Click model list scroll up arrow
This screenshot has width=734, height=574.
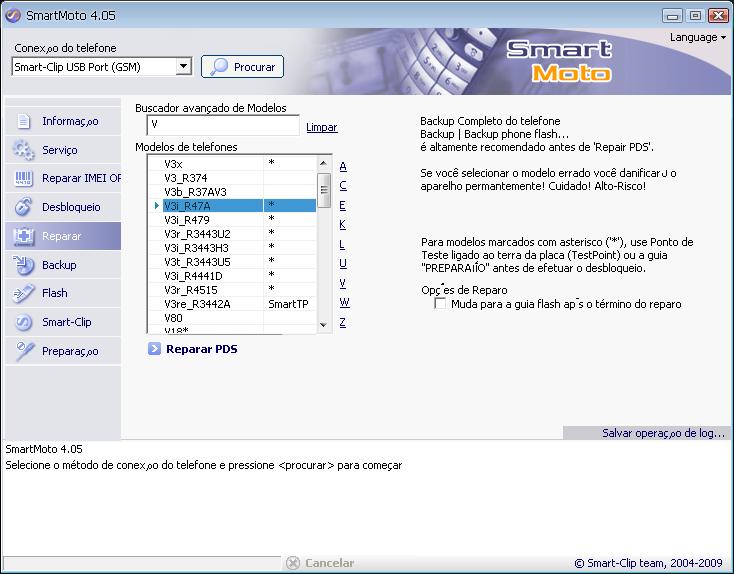click(x=323, y=163)
